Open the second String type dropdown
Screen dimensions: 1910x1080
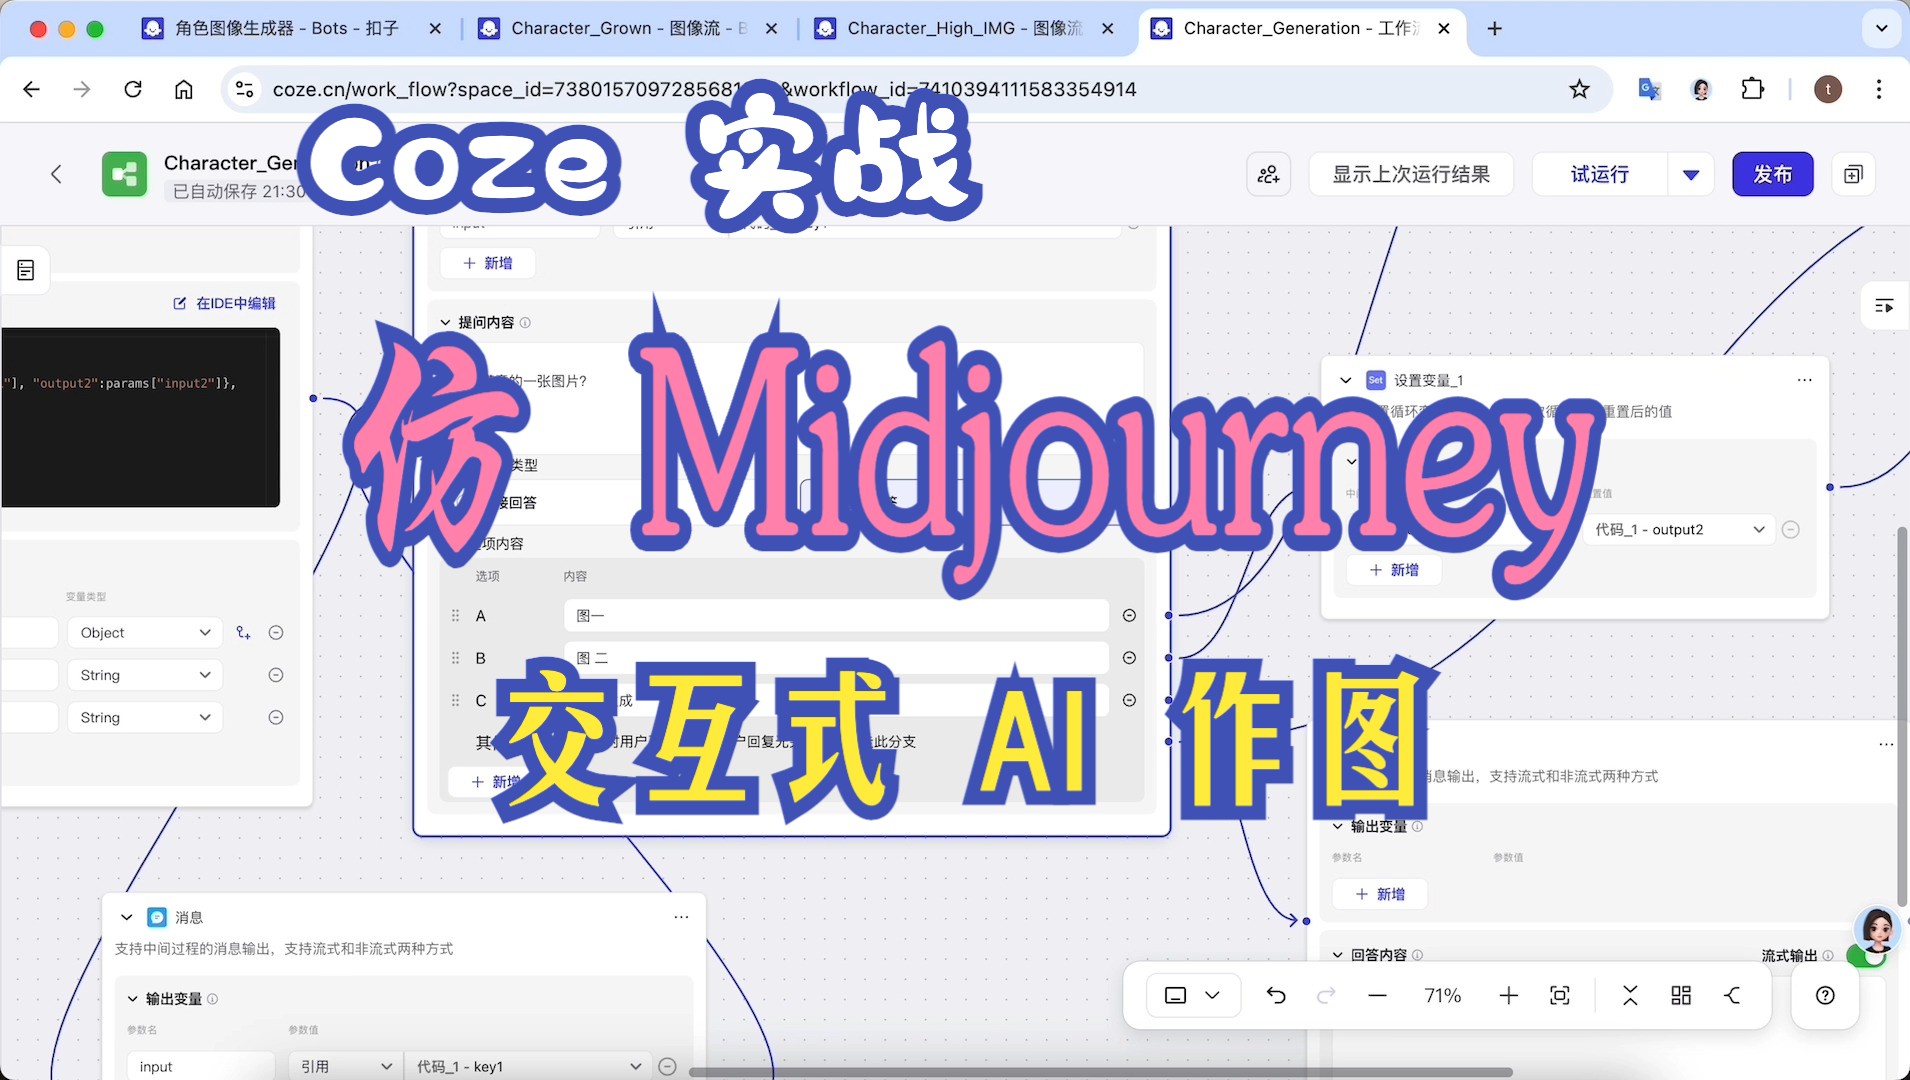(x=145, y=717)
